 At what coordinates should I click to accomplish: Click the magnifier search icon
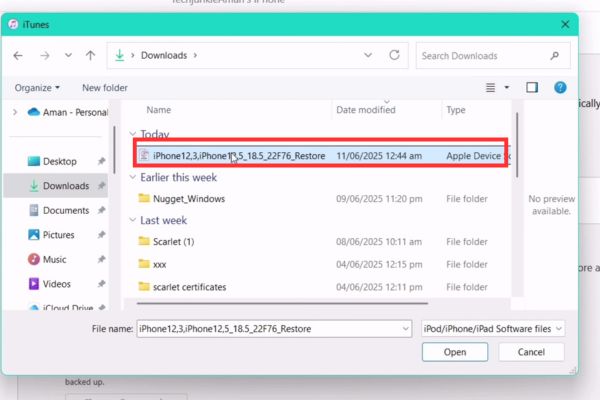555,56
